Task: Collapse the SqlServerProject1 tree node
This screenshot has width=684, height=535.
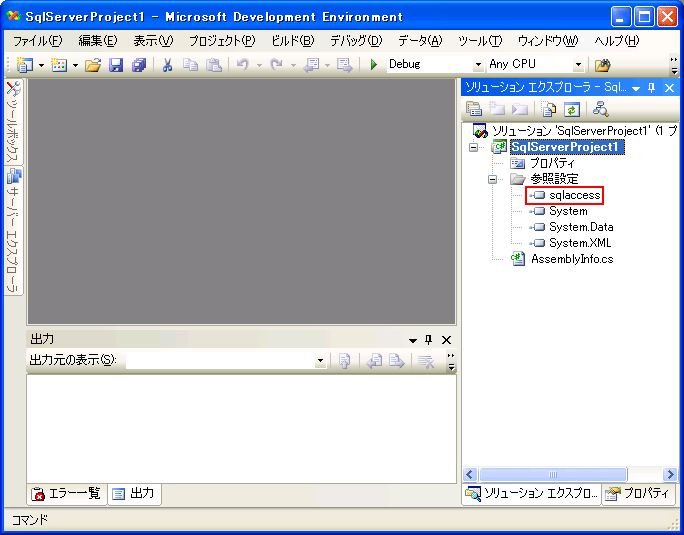Action: 473,147
